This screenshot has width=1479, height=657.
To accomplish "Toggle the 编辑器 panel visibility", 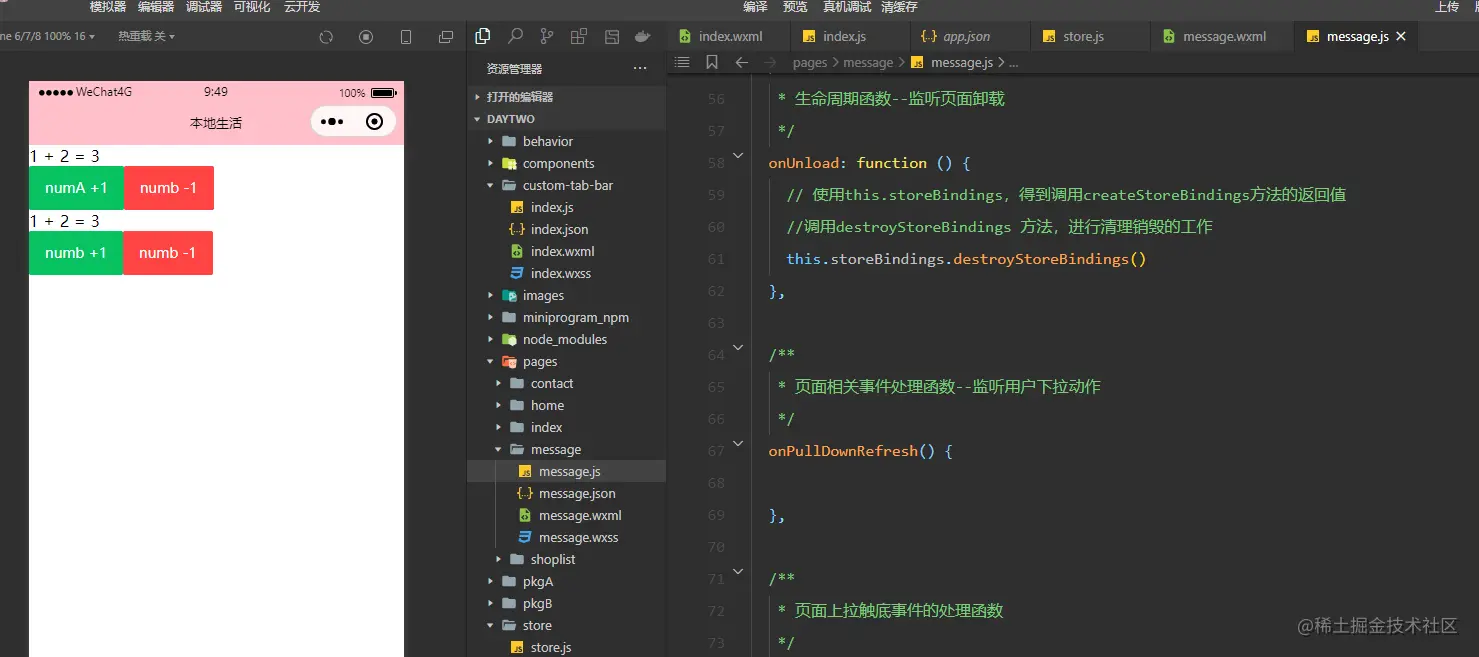I will coord(156,7).
